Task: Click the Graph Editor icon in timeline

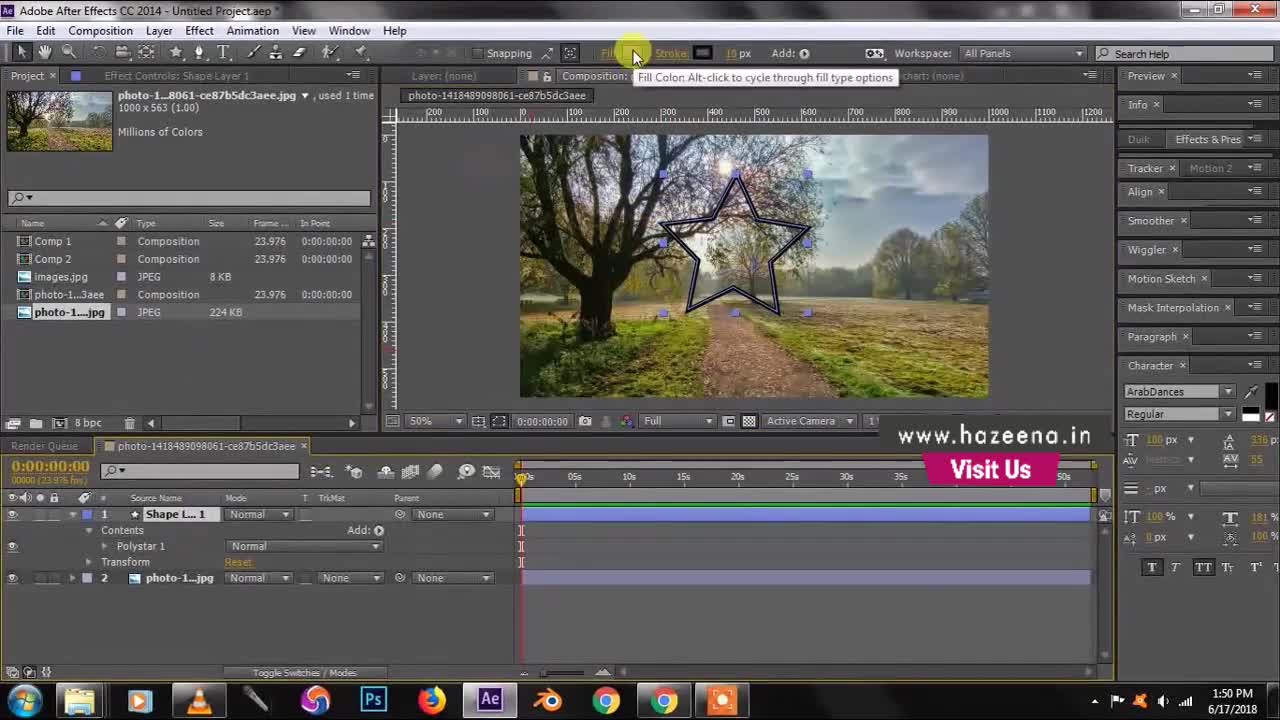Action: click(x=491, y=471)
